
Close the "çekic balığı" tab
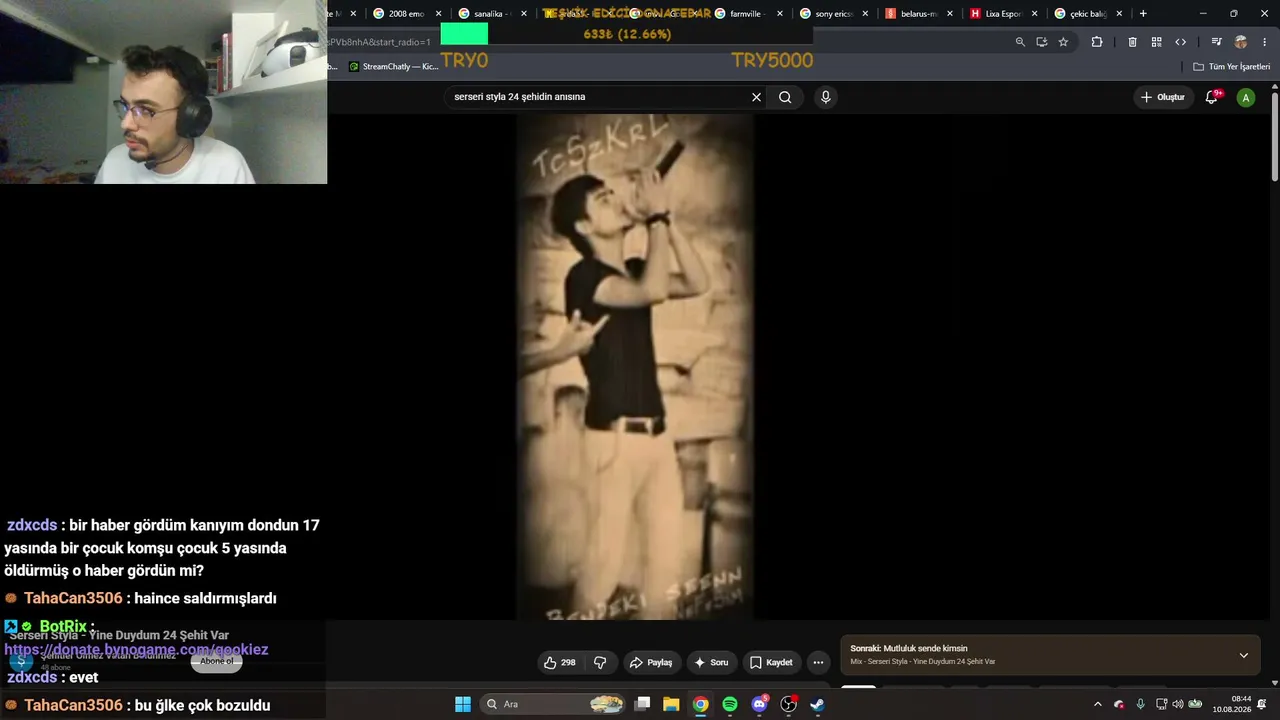tap(1119, 14)
